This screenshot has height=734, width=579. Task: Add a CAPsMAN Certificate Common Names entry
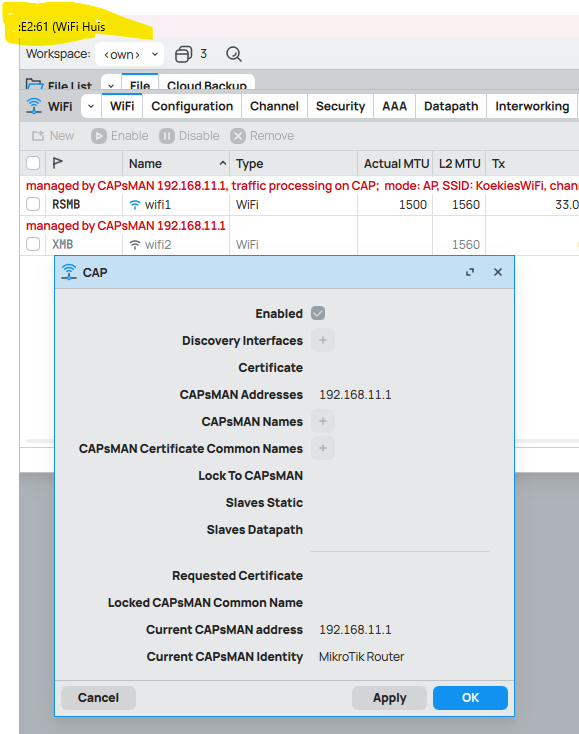[x=322, y=448]
